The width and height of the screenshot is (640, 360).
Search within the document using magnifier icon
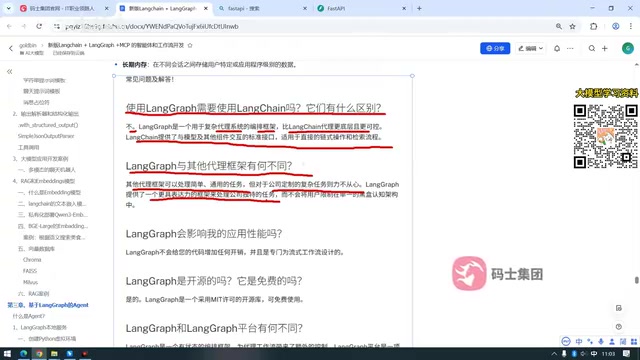591,48
